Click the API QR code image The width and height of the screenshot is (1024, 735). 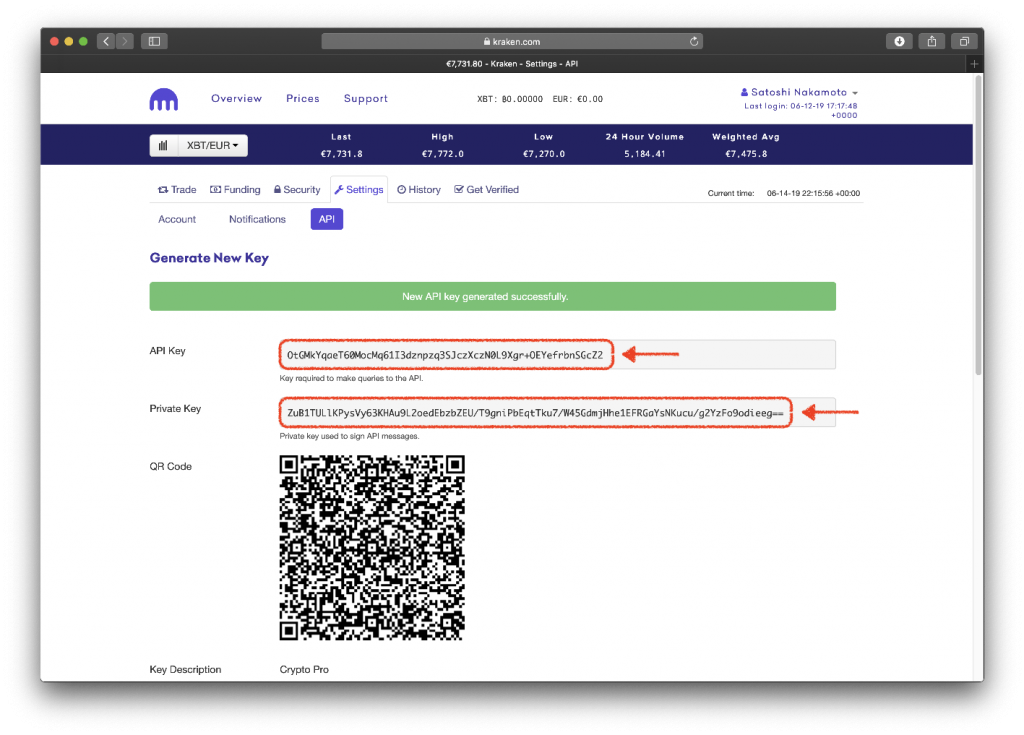point(372,547)
